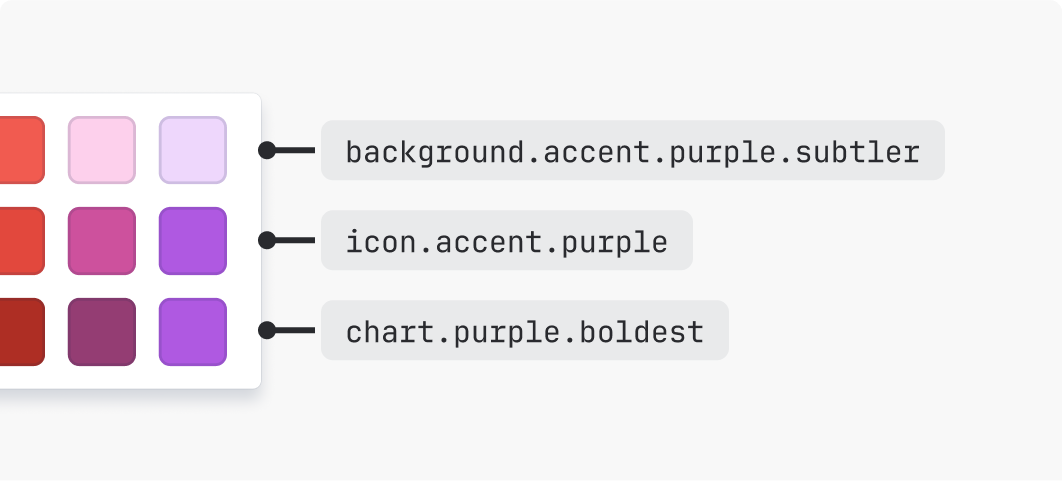The image size is (1062, 481).
Task: Pick the coral red swatch in top row
Action: click(x=20, y=150)
